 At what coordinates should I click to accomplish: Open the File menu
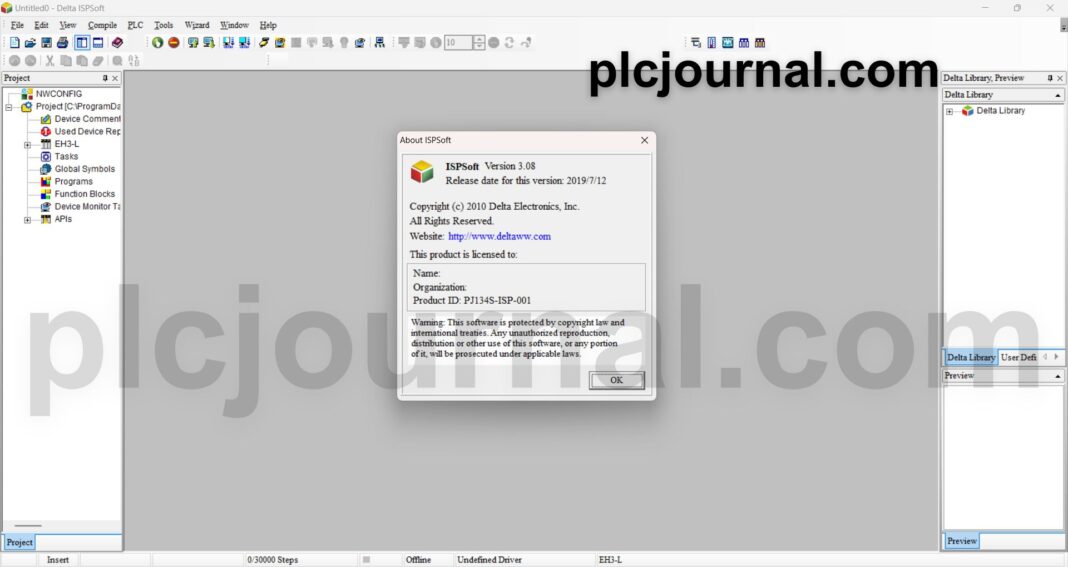tap(17, 25)
